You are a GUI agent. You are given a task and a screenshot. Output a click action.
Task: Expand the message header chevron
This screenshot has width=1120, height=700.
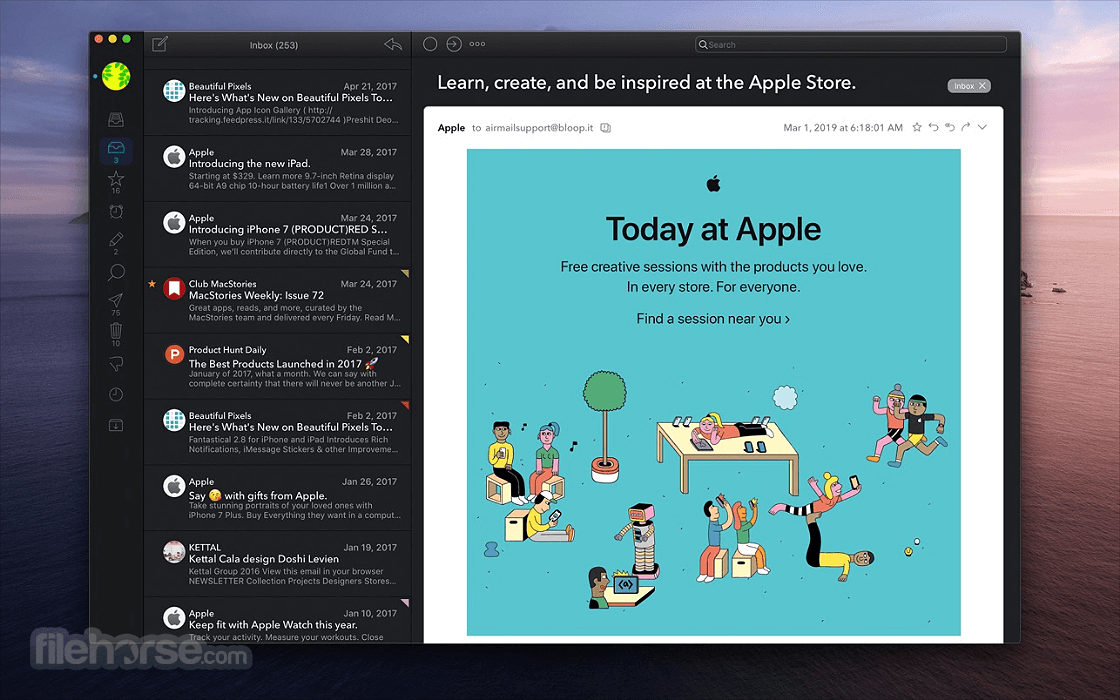point(982,127)
